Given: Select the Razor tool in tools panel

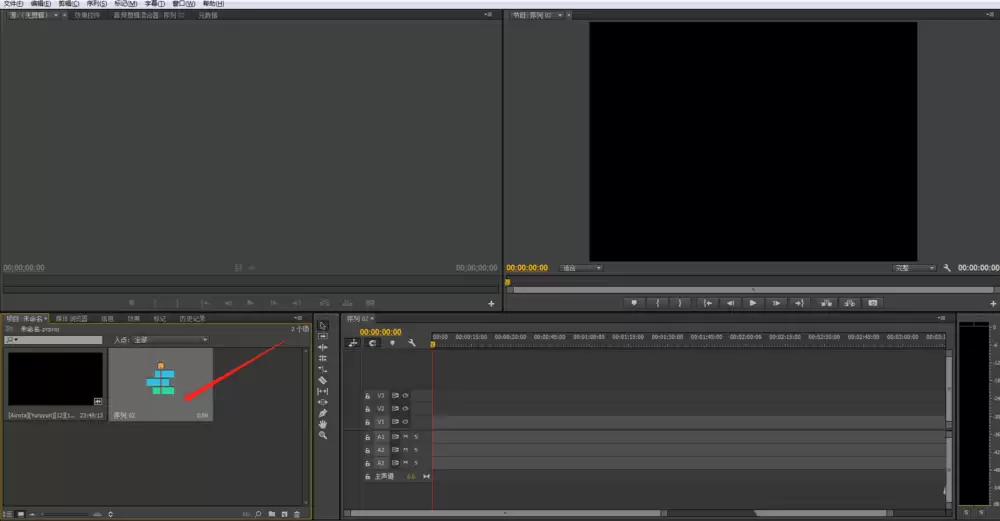Looking at the screenshot, I should [323, 380].
